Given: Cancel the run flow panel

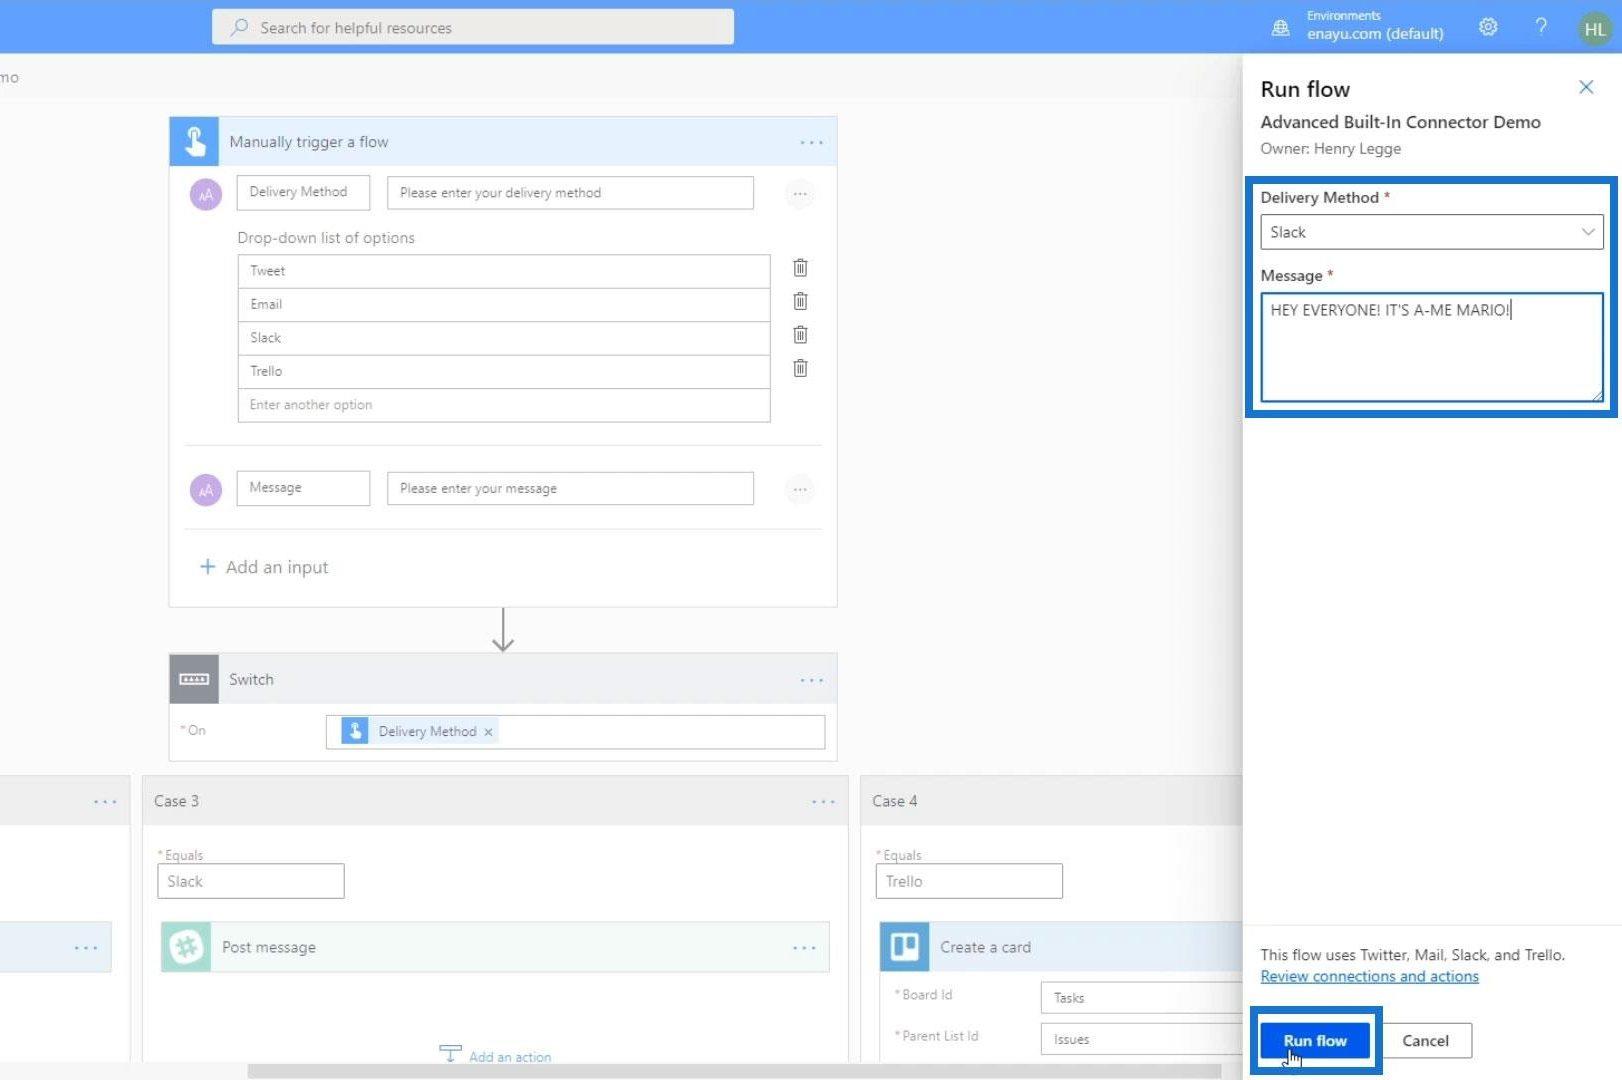Looking at the screenshot, I should [1424, 1040].
